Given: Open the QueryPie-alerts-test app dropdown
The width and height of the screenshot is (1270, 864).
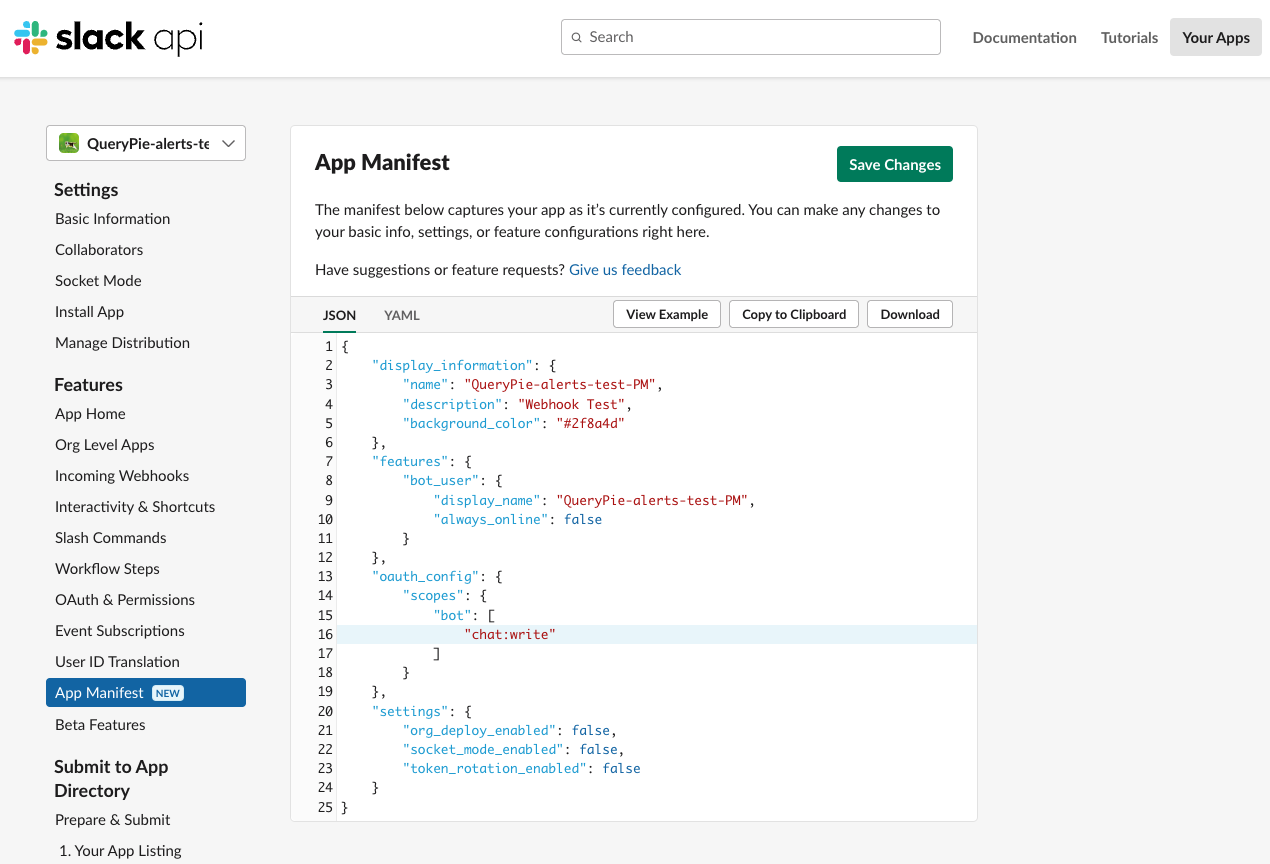Looking at the screenshot, I should click(146, 143).
